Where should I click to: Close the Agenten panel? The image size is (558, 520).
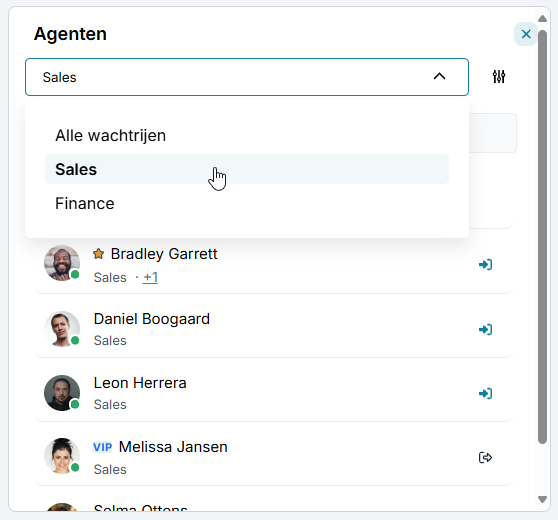tap(526, 34)
